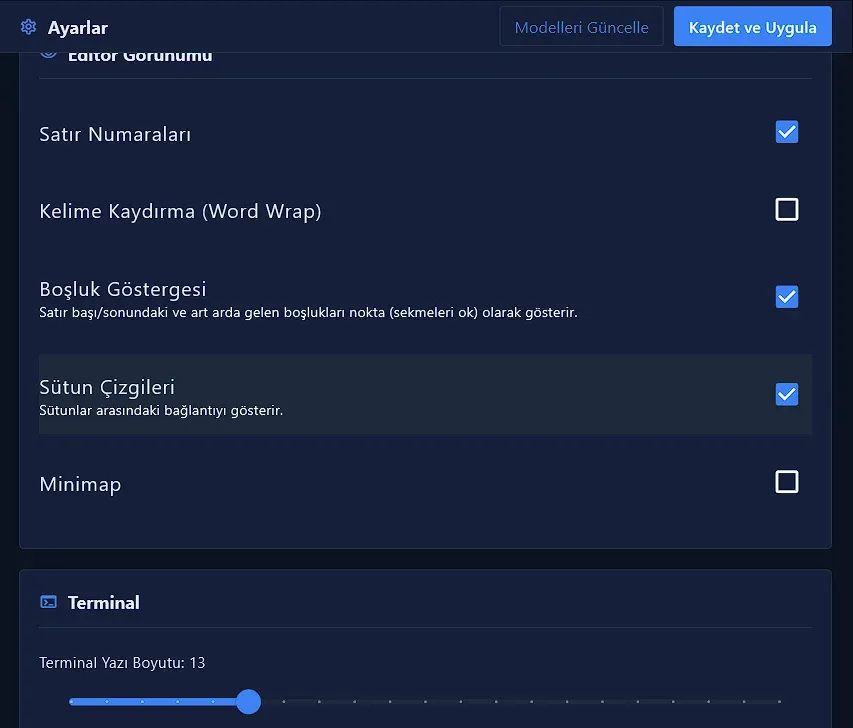Click Kaydet ve Uygula button

tap(752, 26)
